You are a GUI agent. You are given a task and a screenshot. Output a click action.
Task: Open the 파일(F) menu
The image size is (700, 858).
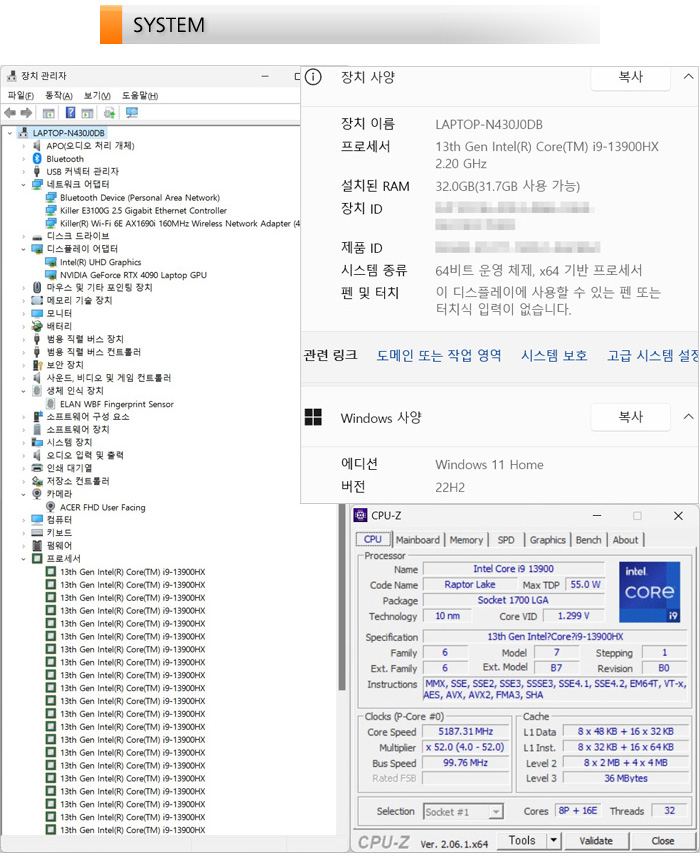coord(21,96)
